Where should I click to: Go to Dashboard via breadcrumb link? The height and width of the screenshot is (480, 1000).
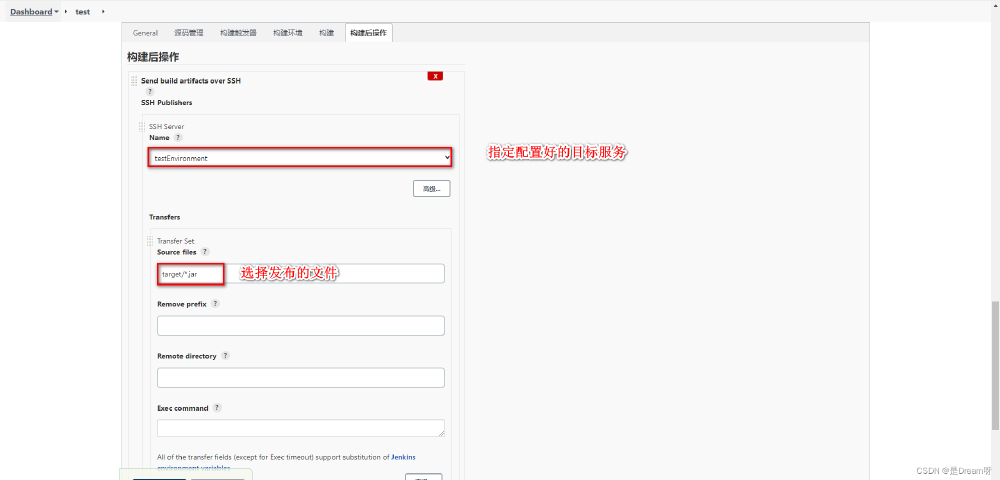[x=31, y=11]
